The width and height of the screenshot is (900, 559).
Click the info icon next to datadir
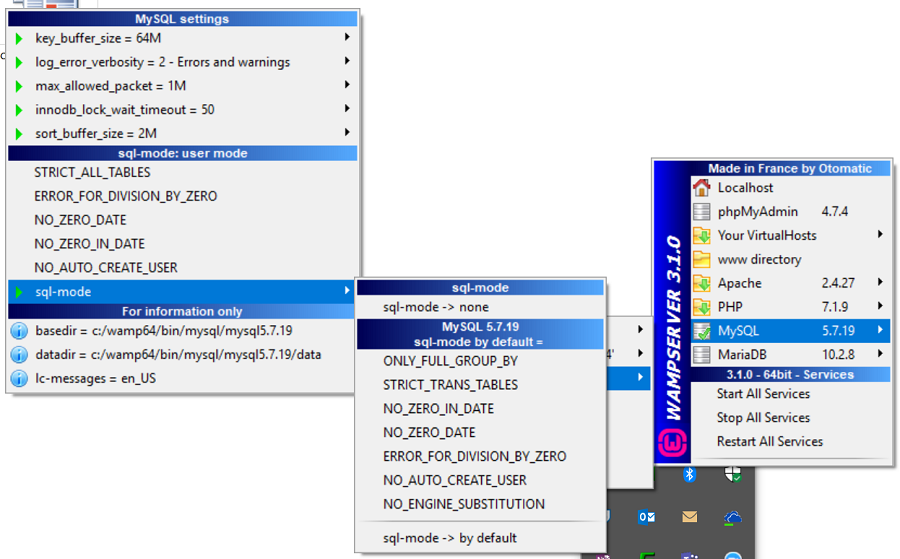pos(19,355)
